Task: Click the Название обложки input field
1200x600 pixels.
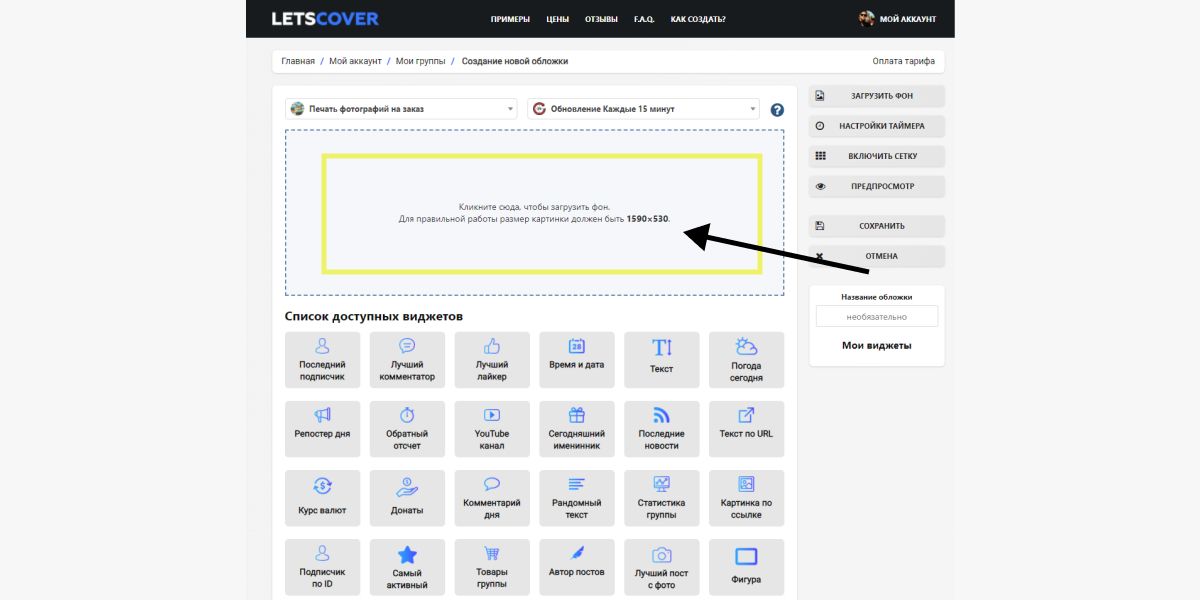Action: click(876, 316)
